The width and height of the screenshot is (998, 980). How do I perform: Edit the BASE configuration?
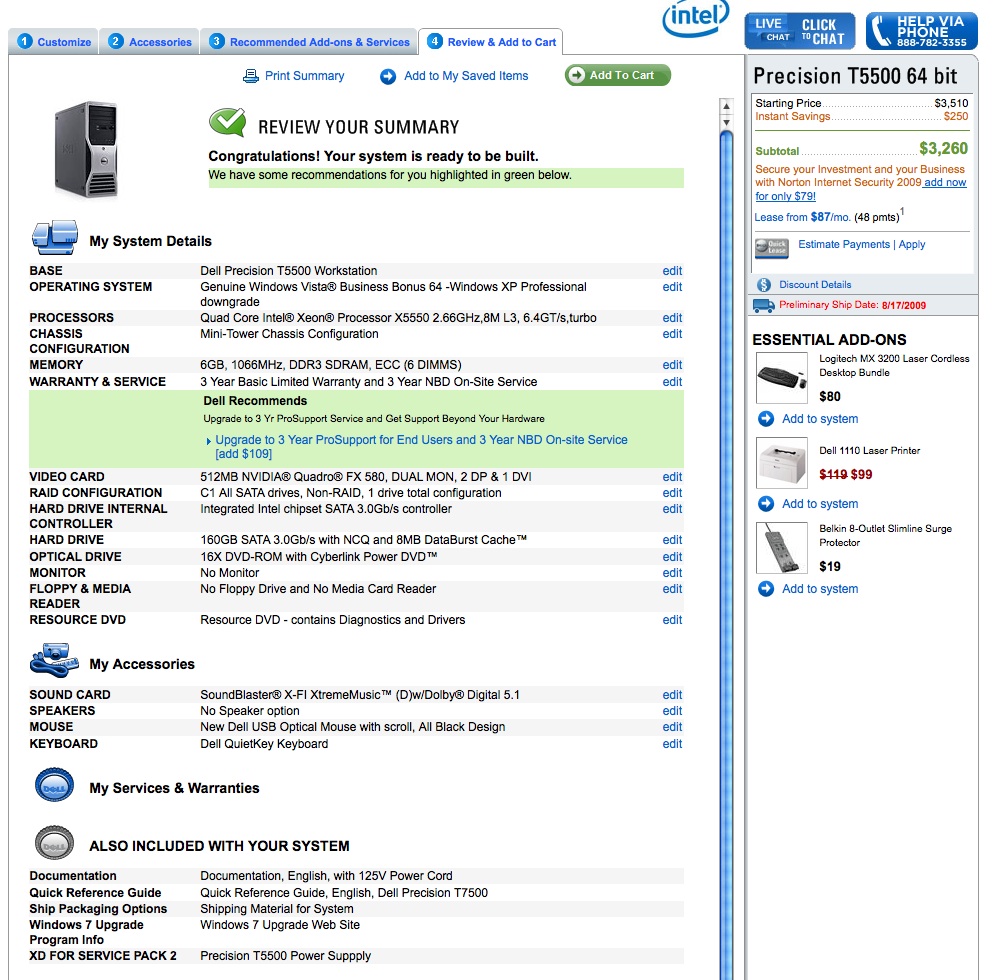pyautogui.click(x=672, y=271)
